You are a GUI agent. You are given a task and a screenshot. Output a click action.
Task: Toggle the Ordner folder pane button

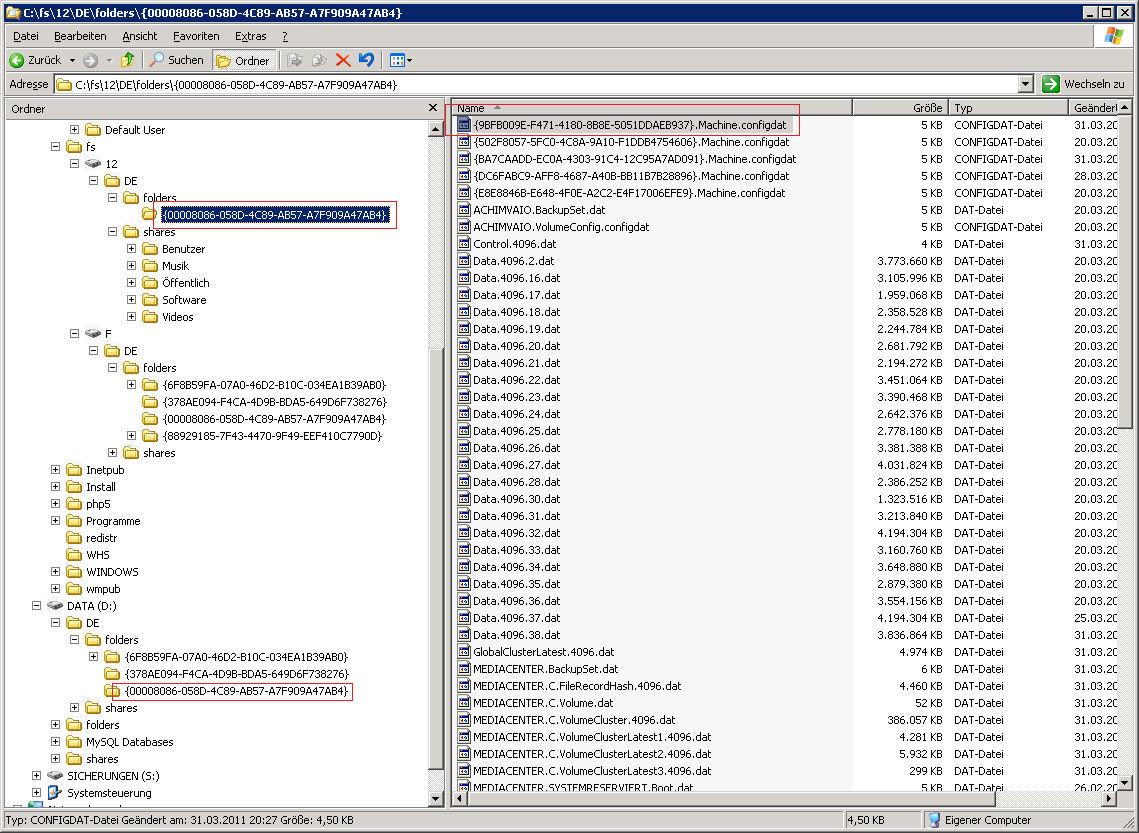[x=243, y=60]
